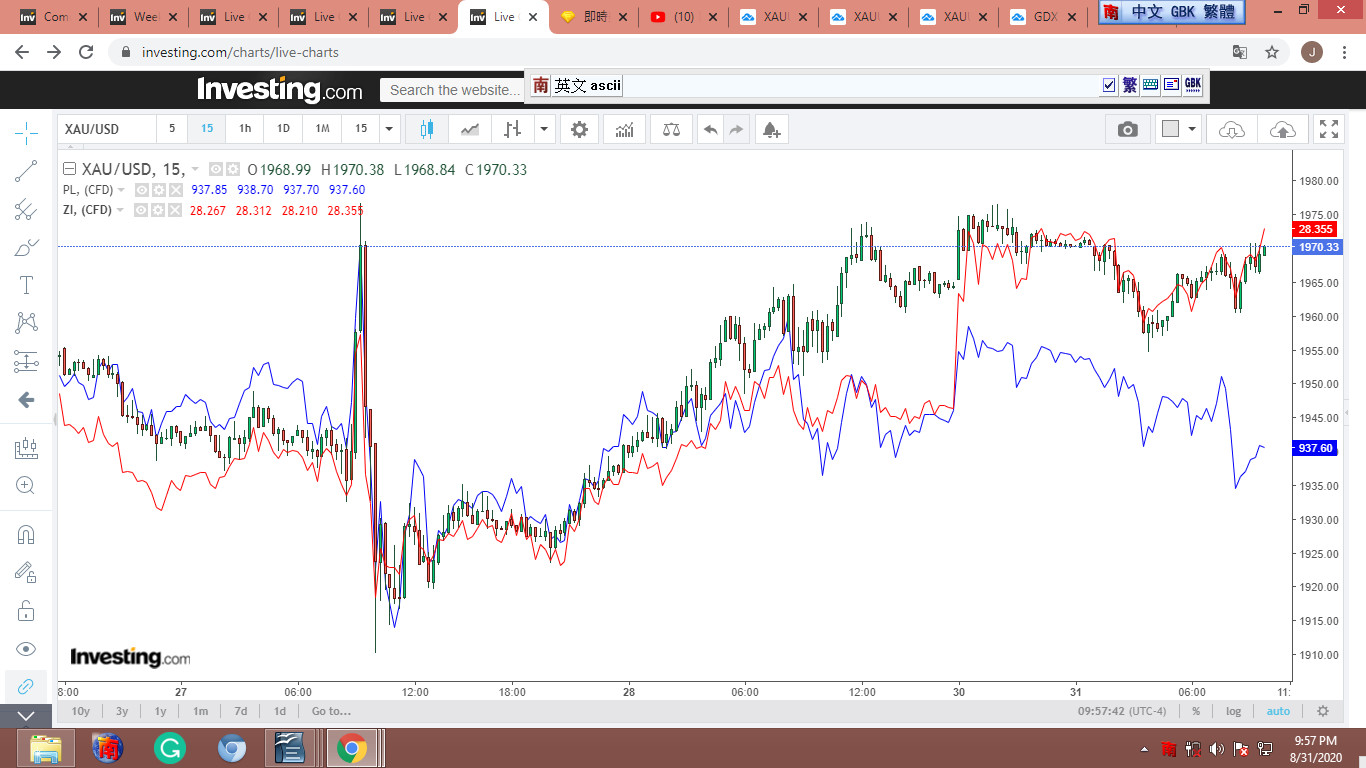Image resolution: width=1366 pixels, height=768 pixels.
Task: Collapse the XAU/USD legend box
Action: (x=69, y=169)
